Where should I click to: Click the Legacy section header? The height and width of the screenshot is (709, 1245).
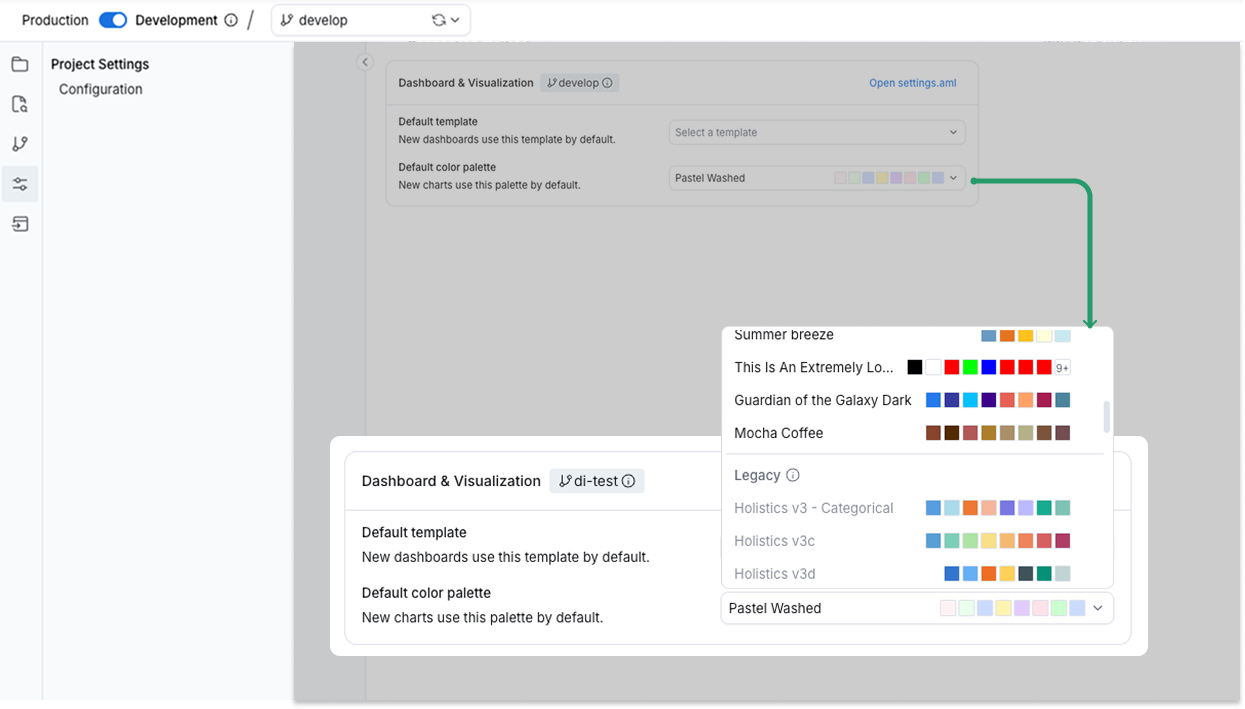coord(757,475)
